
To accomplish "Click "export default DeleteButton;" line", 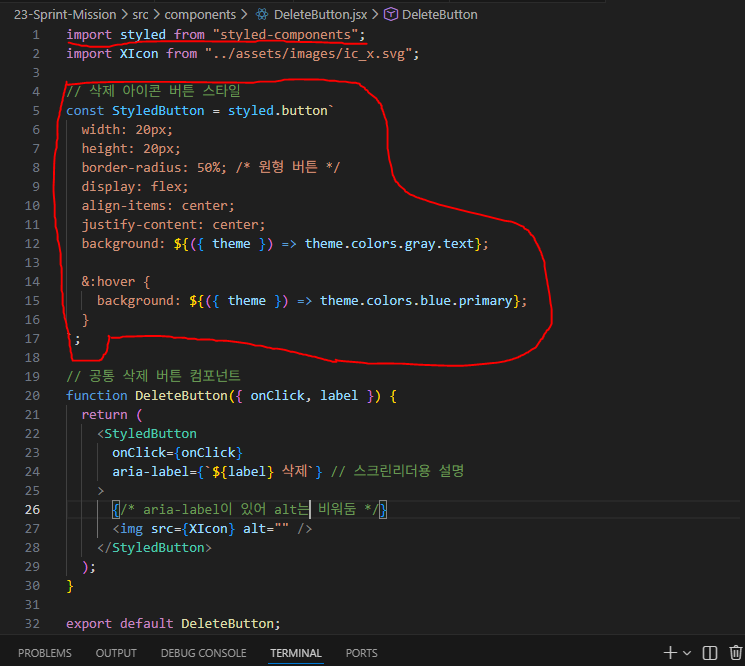I will click(x=173, y=624).
